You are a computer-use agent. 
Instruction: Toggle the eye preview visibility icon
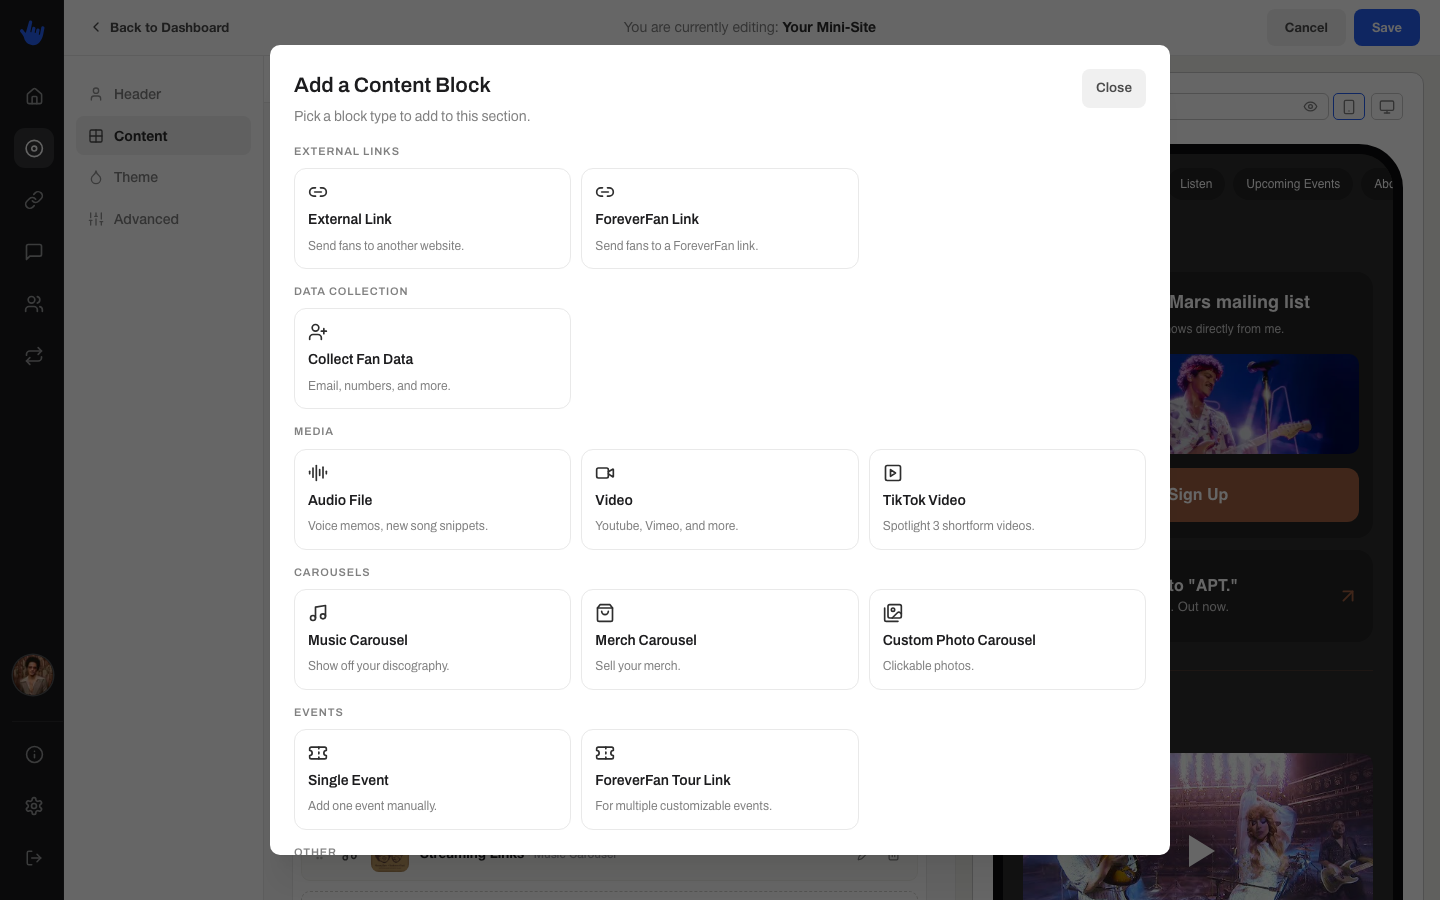pyautogui.click(x=1310, y=106)
